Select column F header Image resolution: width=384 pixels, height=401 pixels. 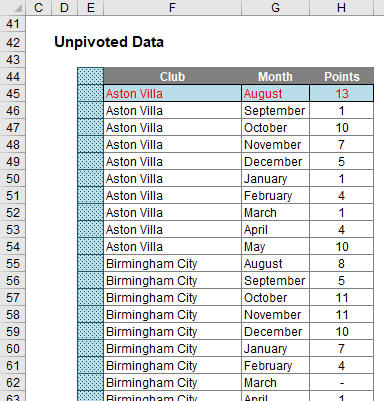(172, 7)
